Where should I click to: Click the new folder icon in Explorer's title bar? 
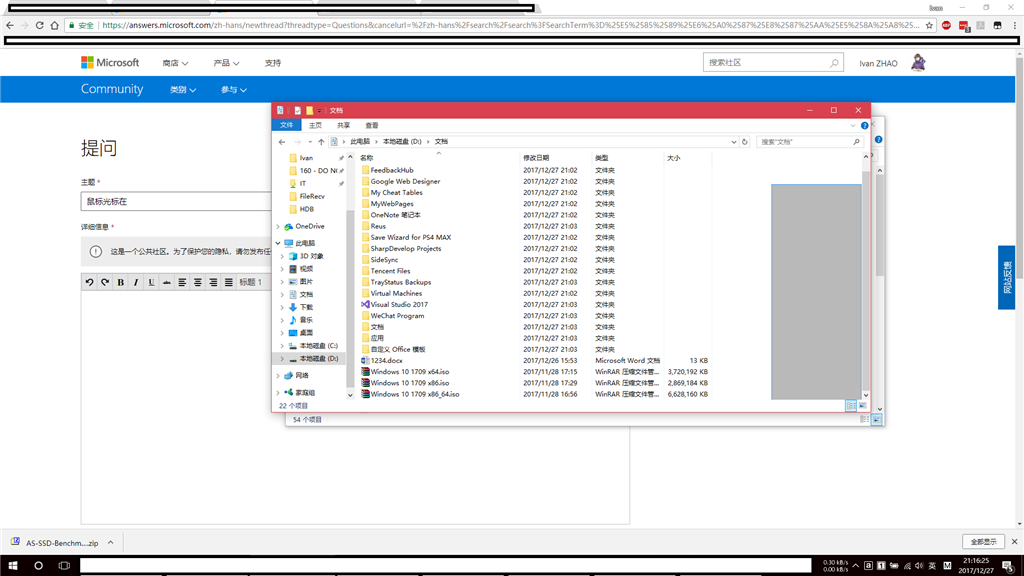click(310, 110)
